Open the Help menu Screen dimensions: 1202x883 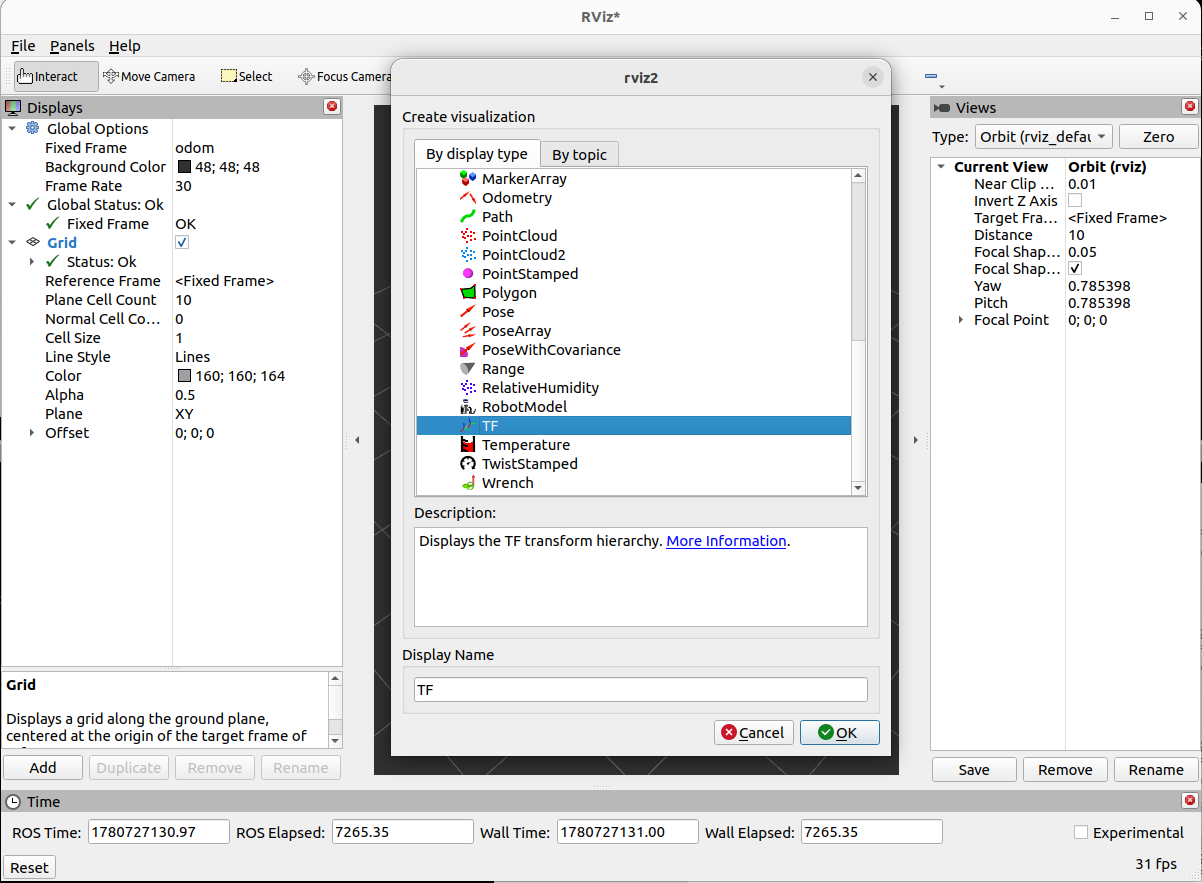coord(125,46)
